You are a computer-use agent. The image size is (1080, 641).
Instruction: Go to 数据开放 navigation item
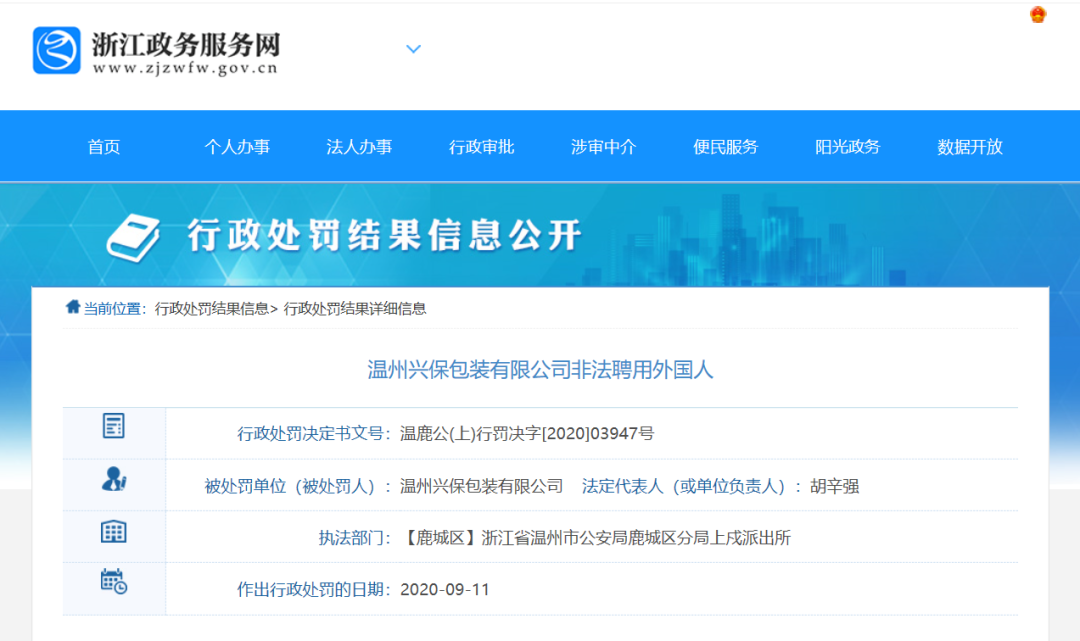click(x=969, y=147)
